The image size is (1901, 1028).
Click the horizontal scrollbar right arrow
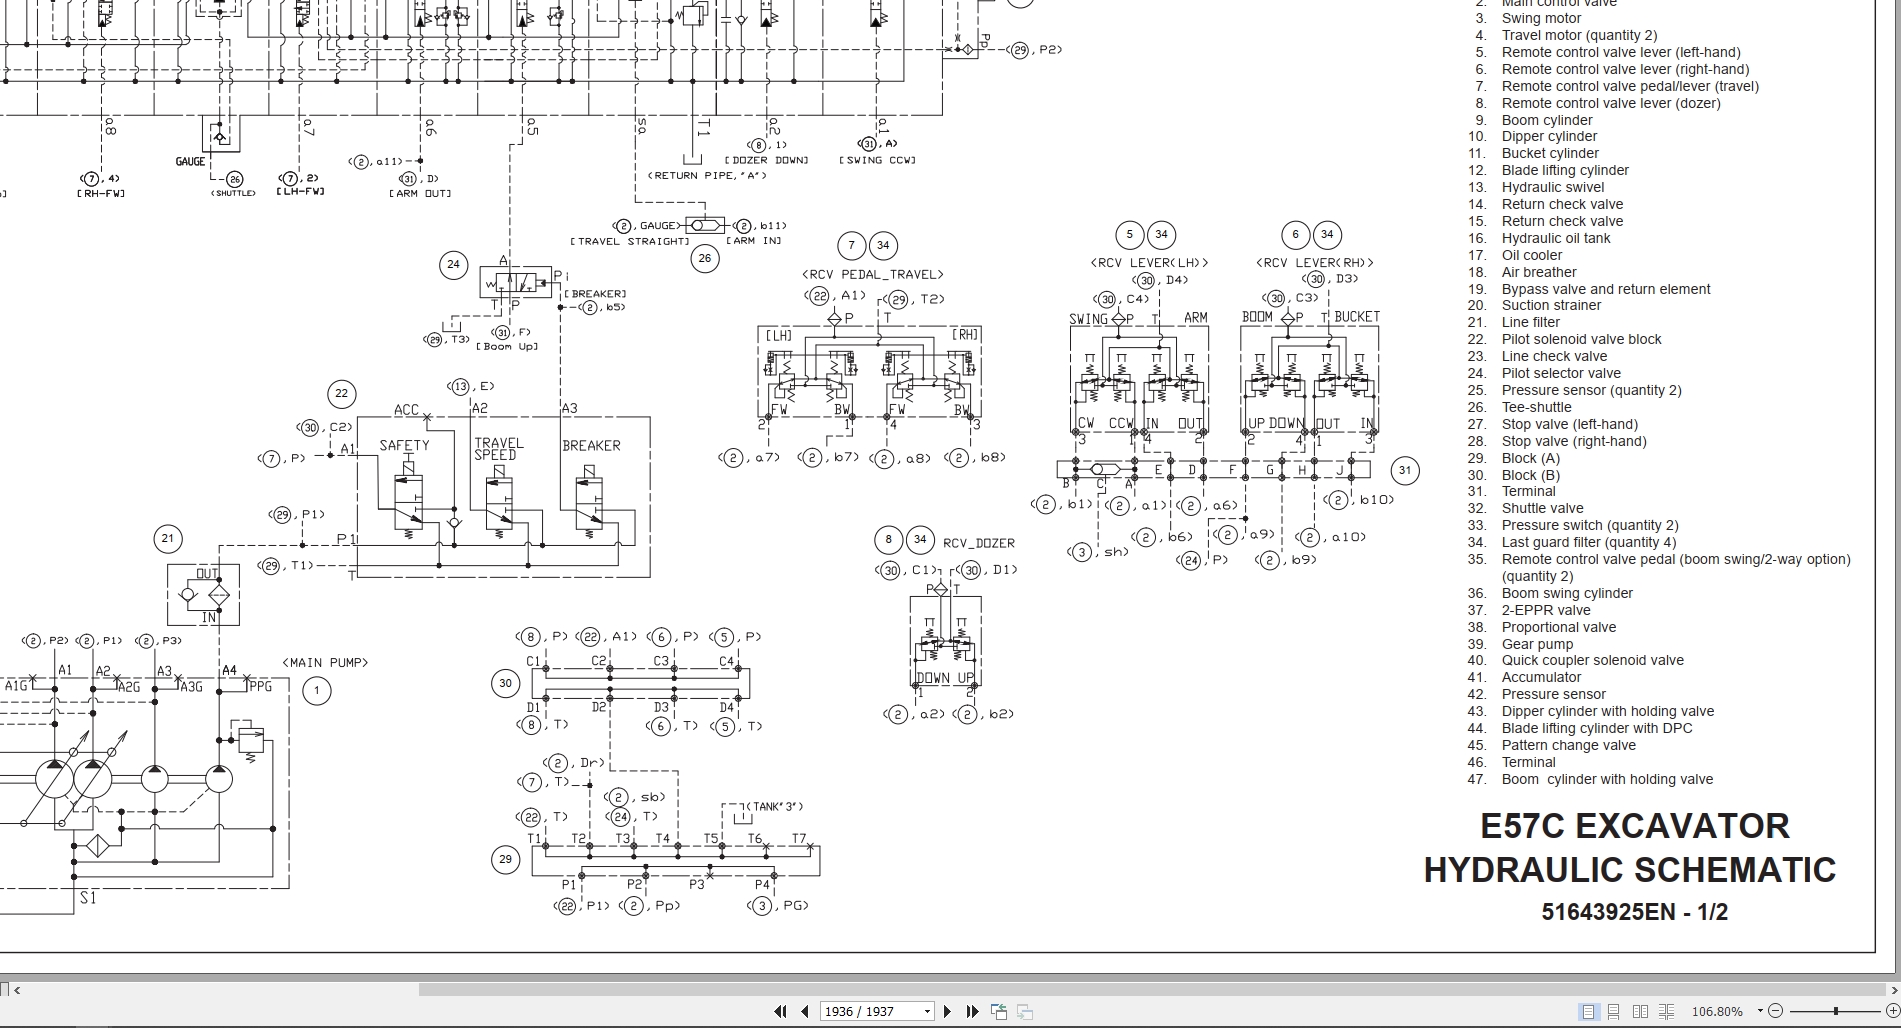click(1893, 988)
